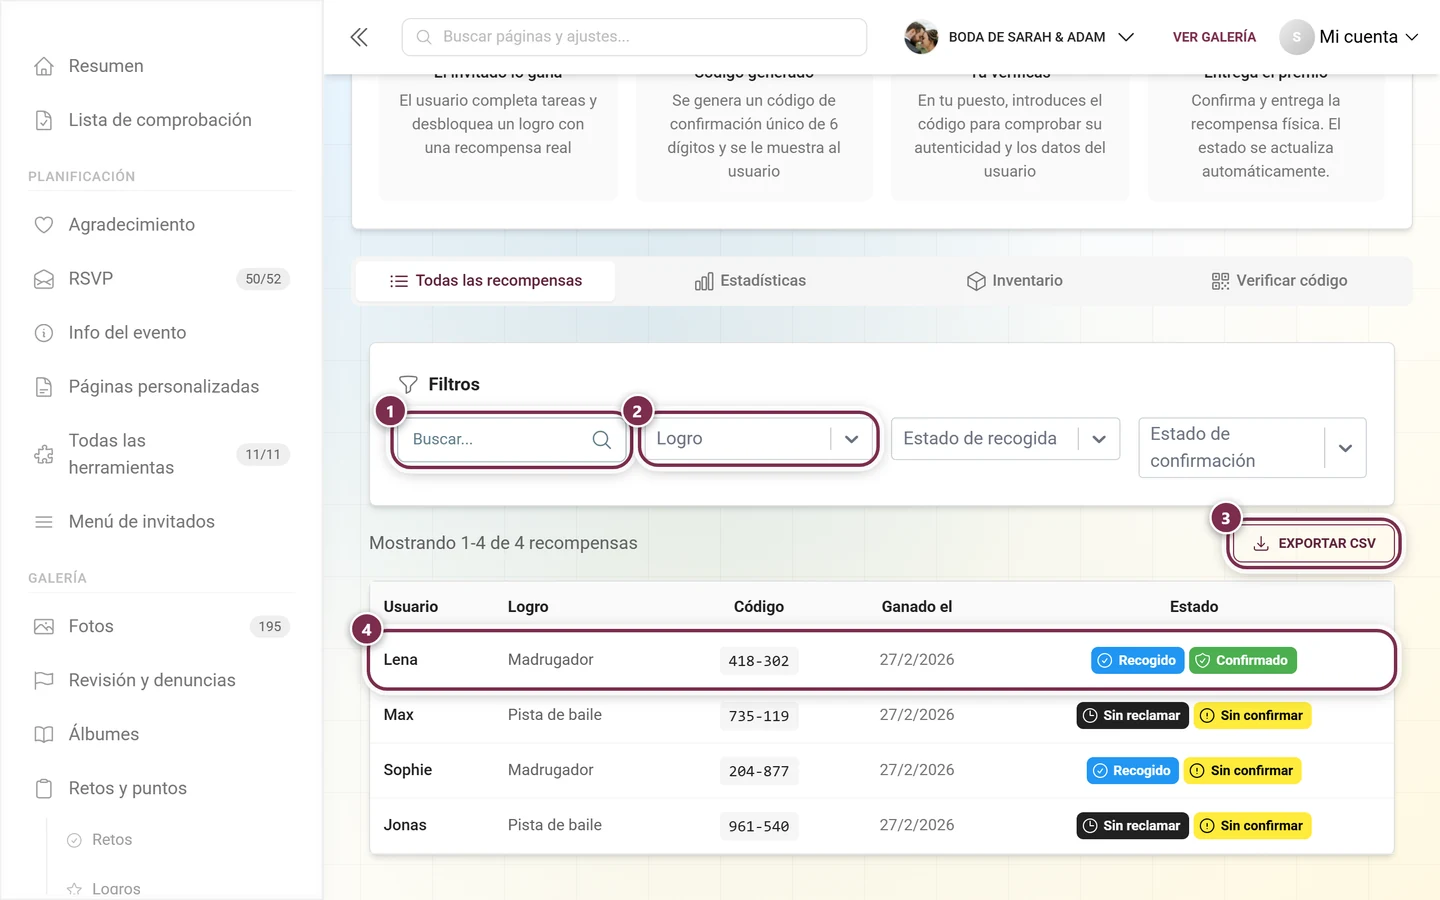Click the magnifier icon in the Buscar filter
The width and height of the screenshot is (1440, 900).
click(x=601, y=440)
